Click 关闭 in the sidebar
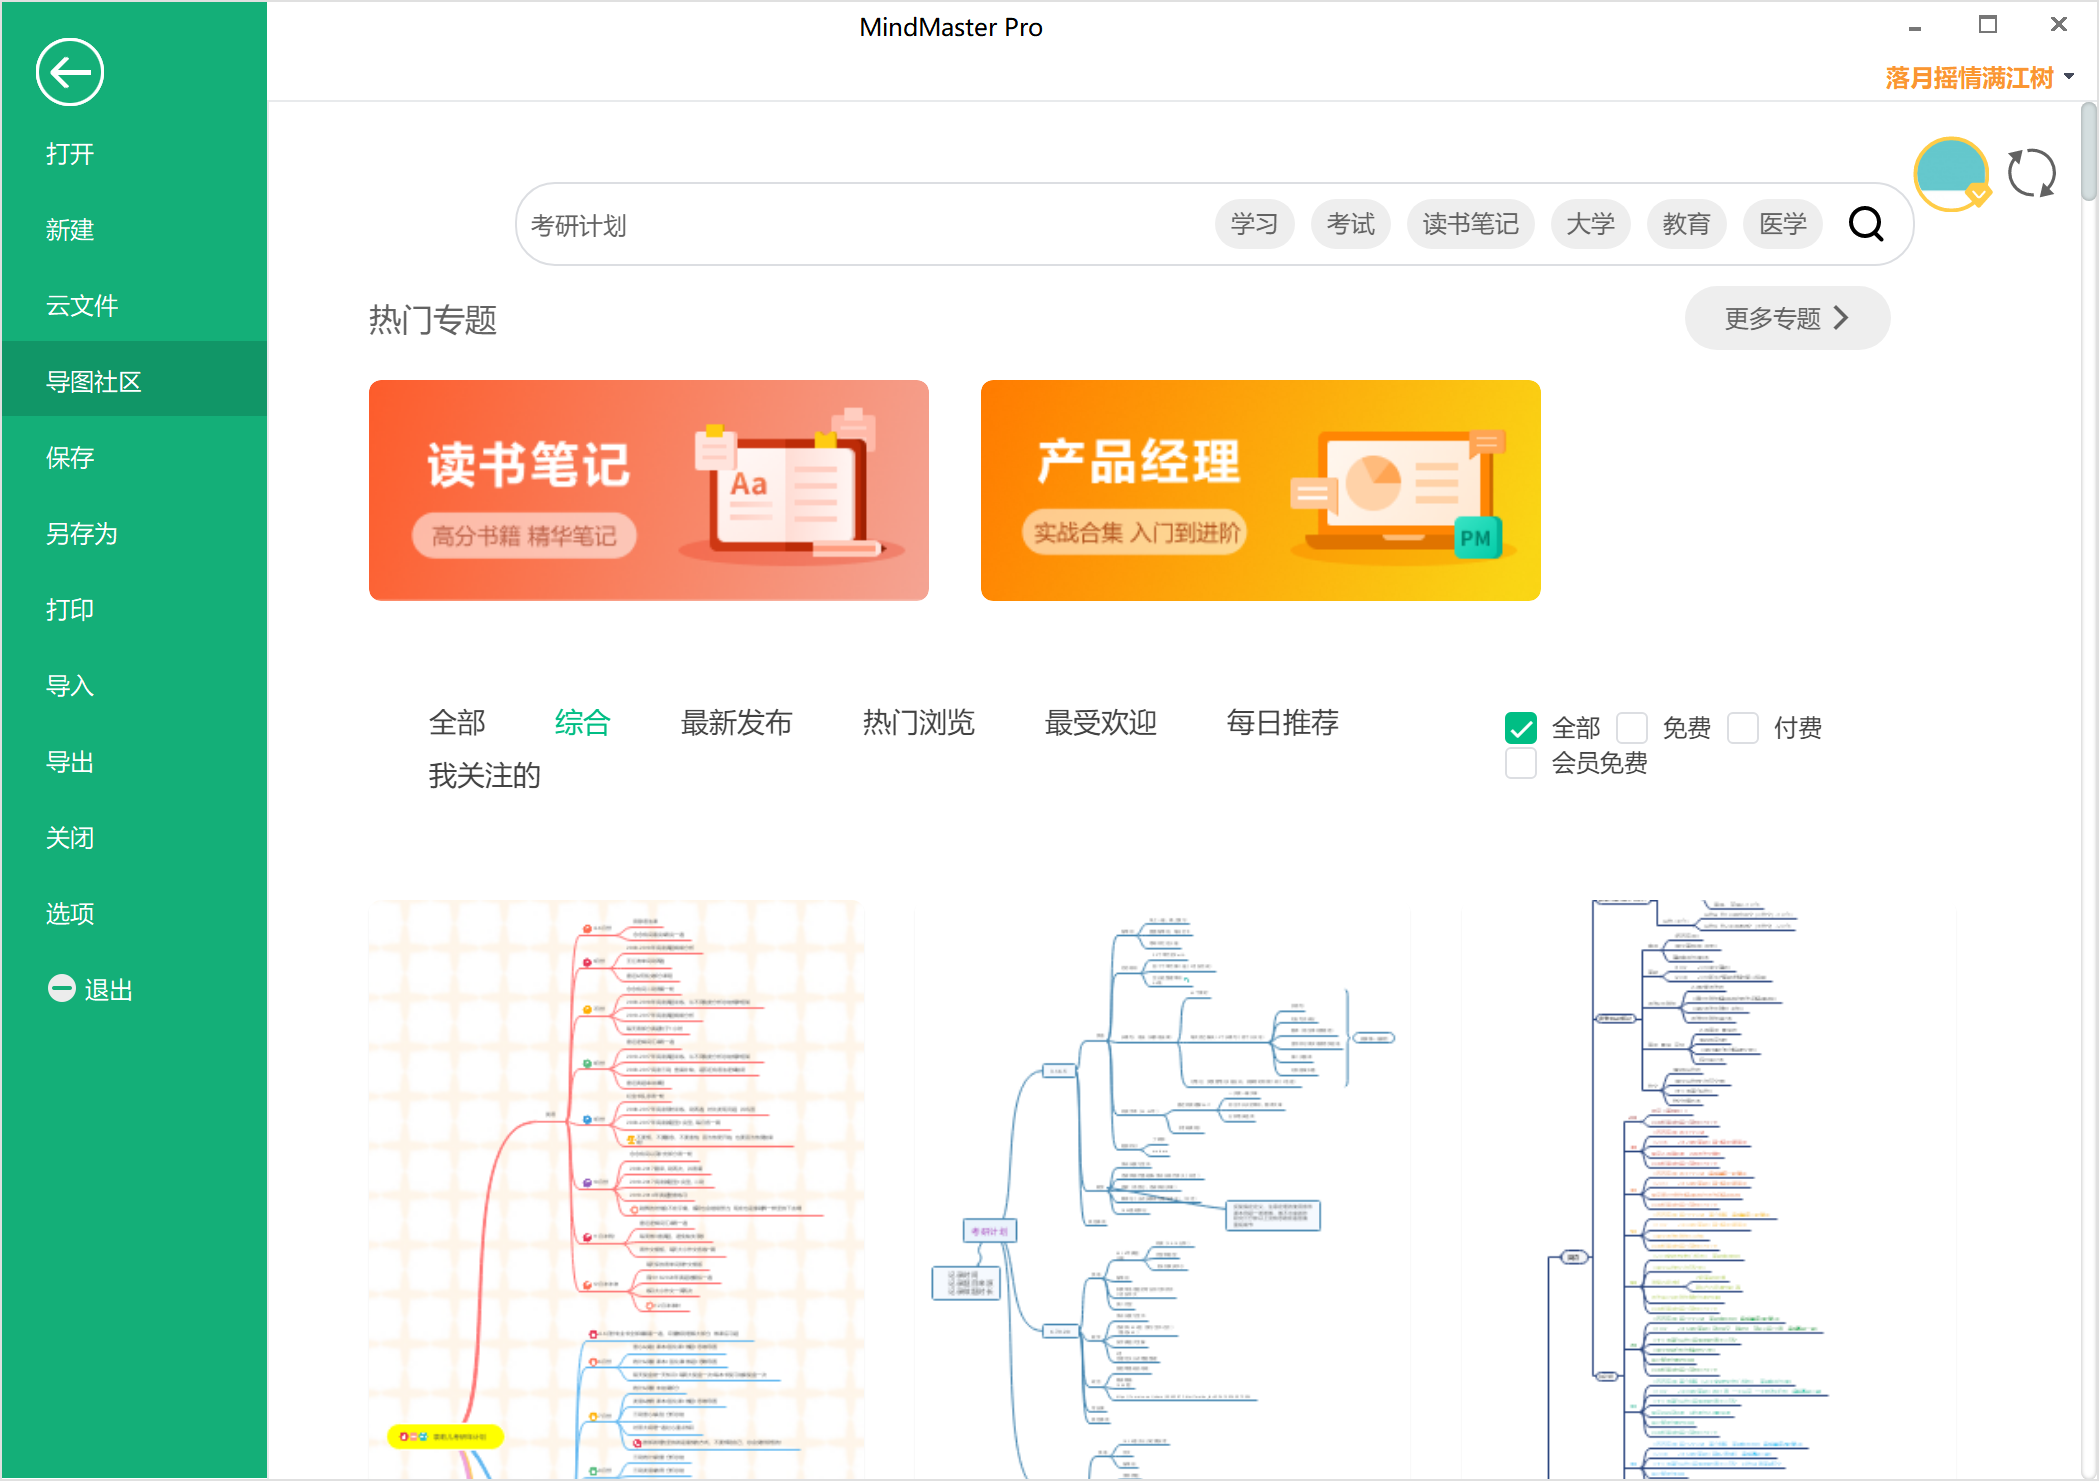Image resolution: width=2099 pixels, height=1481 pixels. pos(134,838)
